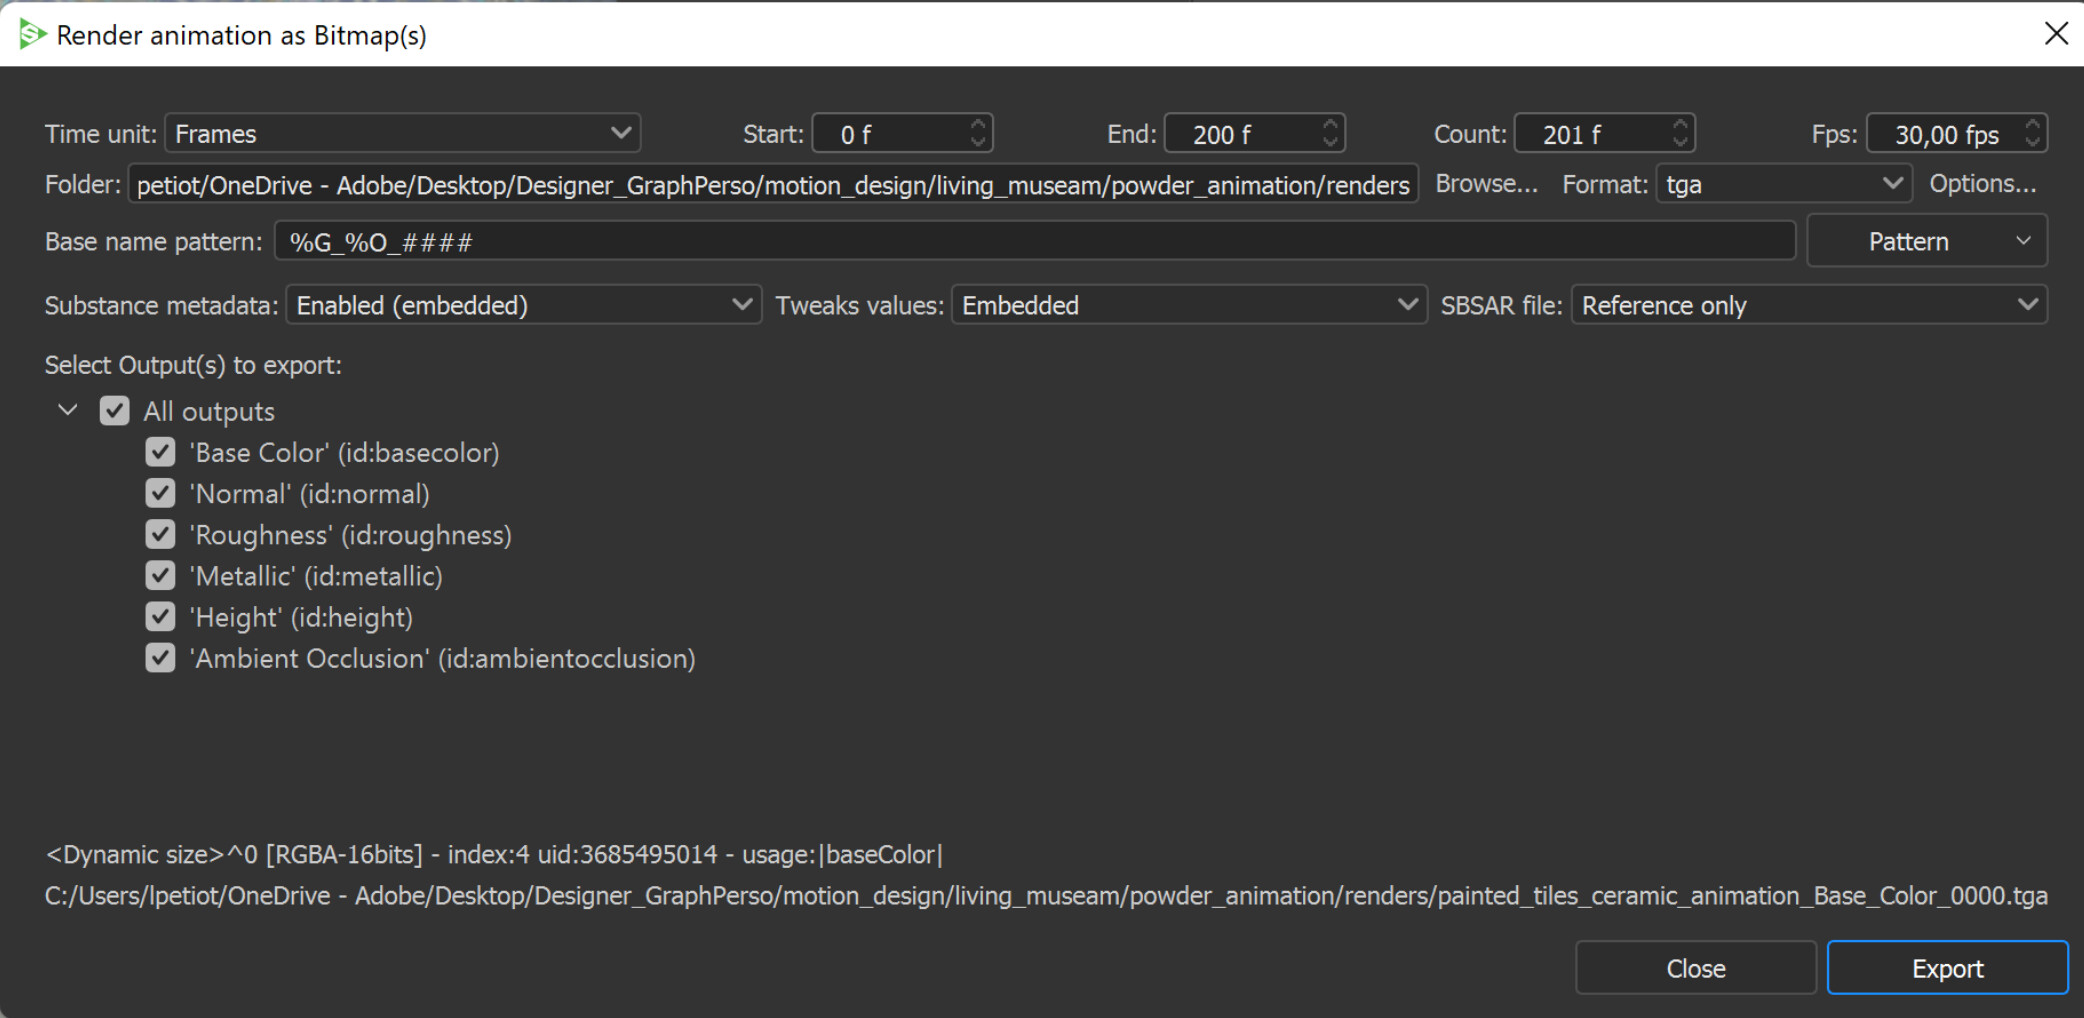Uncheck the Roughness output
The width and height of the screenshot is (2084, 1018).
[x=160, y=534]
